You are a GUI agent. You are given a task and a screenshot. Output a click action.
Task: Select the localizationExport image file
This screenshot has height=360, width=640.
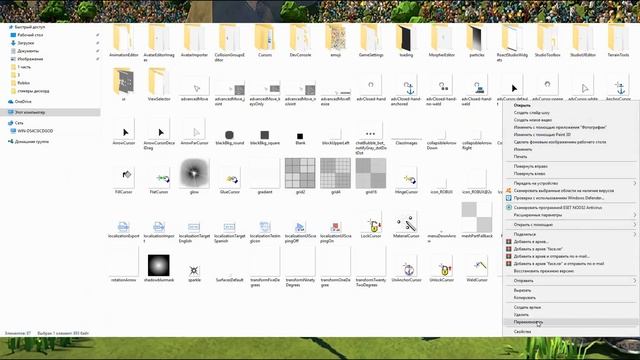click(124, 228)
